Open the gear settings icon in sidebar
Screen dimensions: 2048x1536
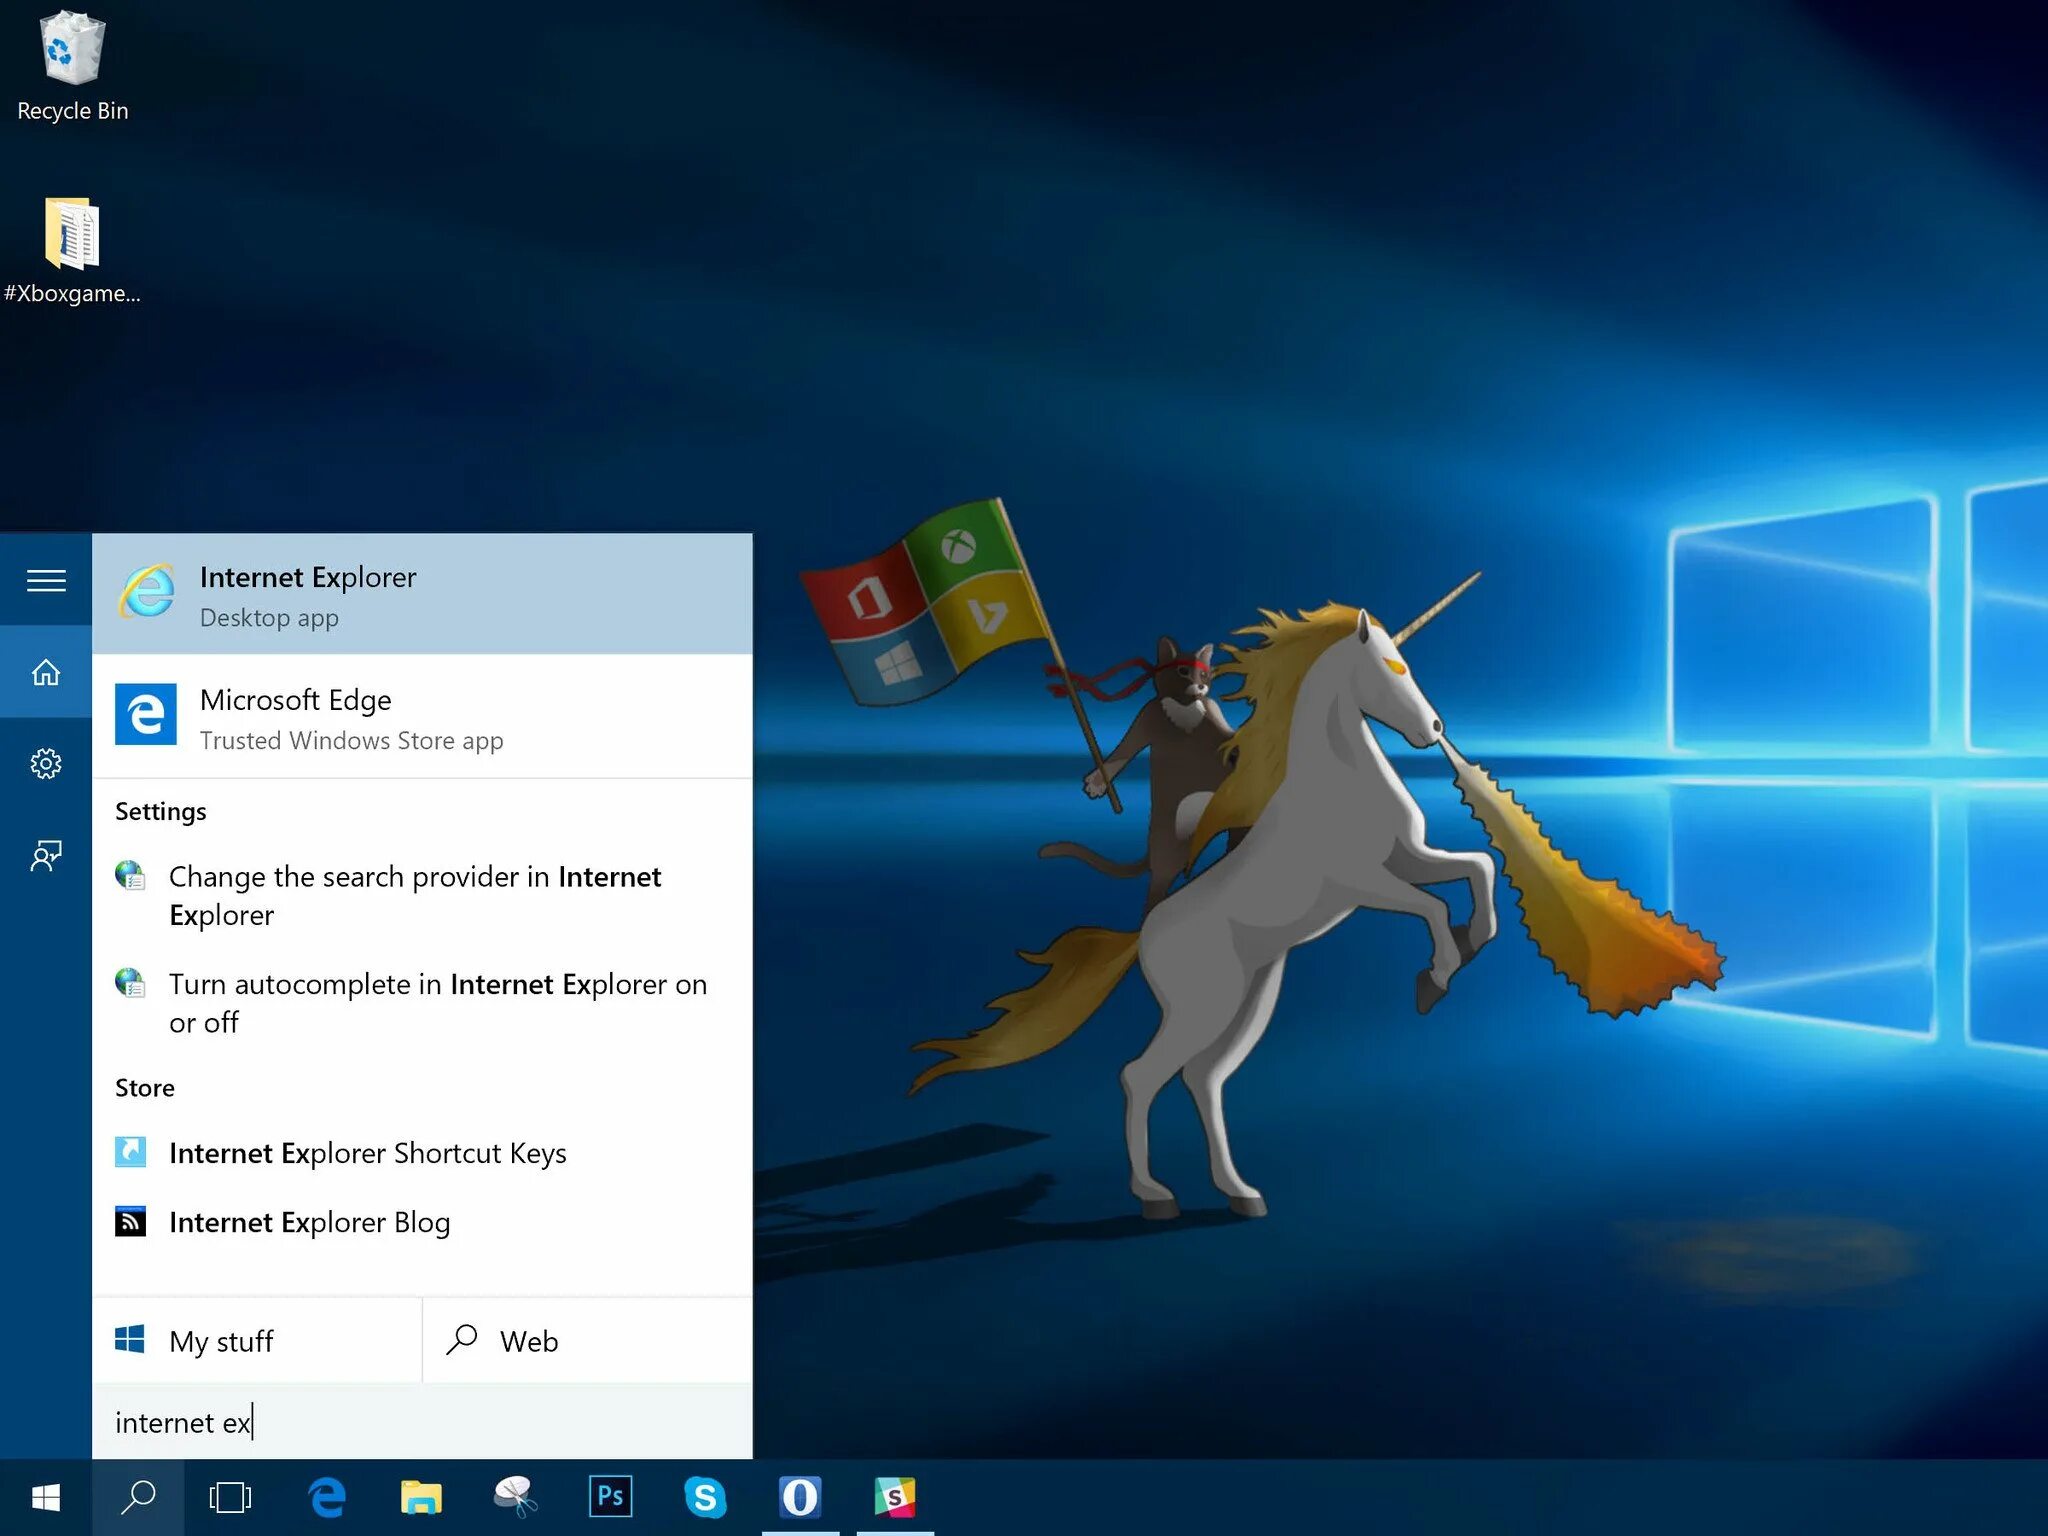[x=46, y=764]
